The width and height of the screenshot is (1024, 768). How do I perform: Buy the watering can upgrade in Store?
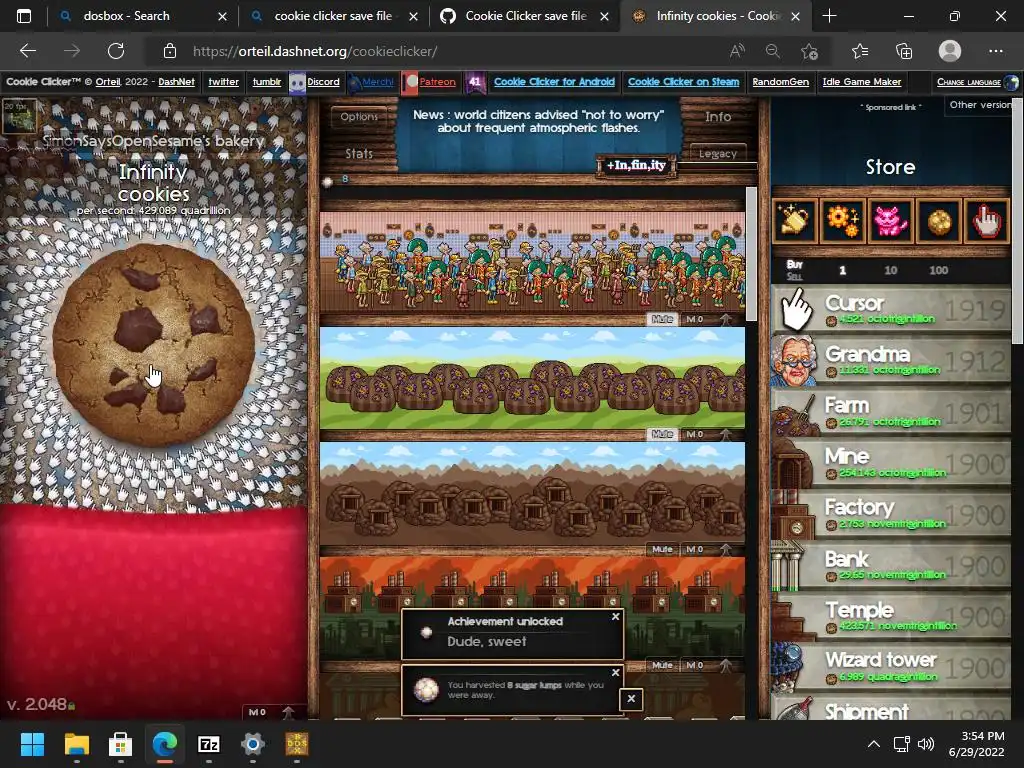[794, 221]
